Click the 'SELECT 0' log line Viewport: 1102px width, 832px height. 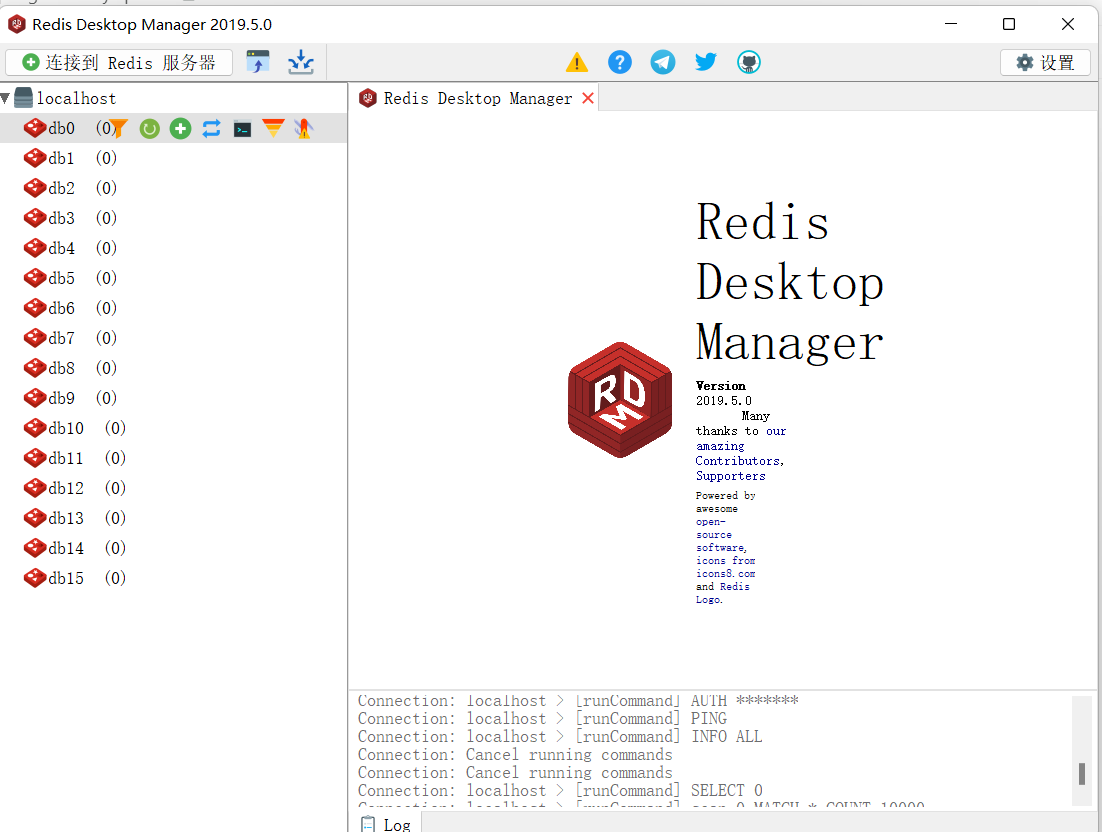[x=559, y=791]
